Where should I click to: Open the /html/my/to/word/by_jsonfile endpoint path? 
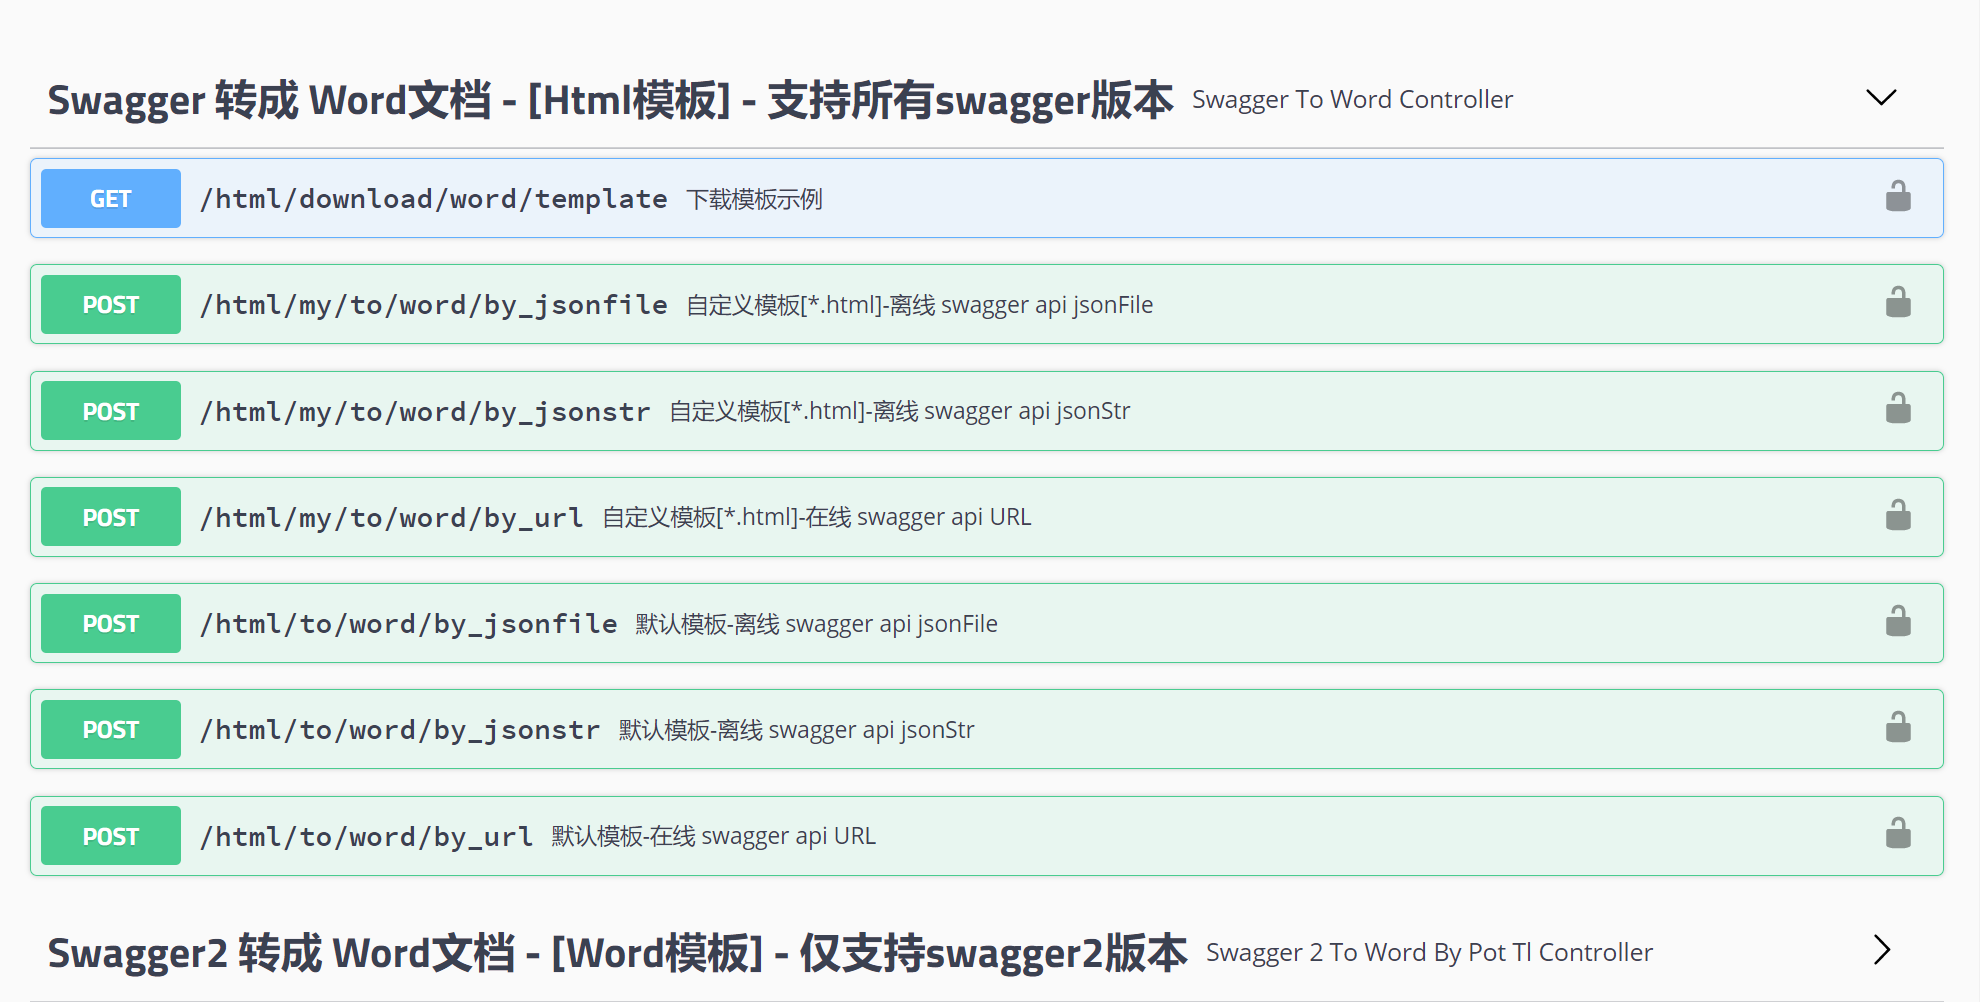pyautogui.click(x=433, y=305)
